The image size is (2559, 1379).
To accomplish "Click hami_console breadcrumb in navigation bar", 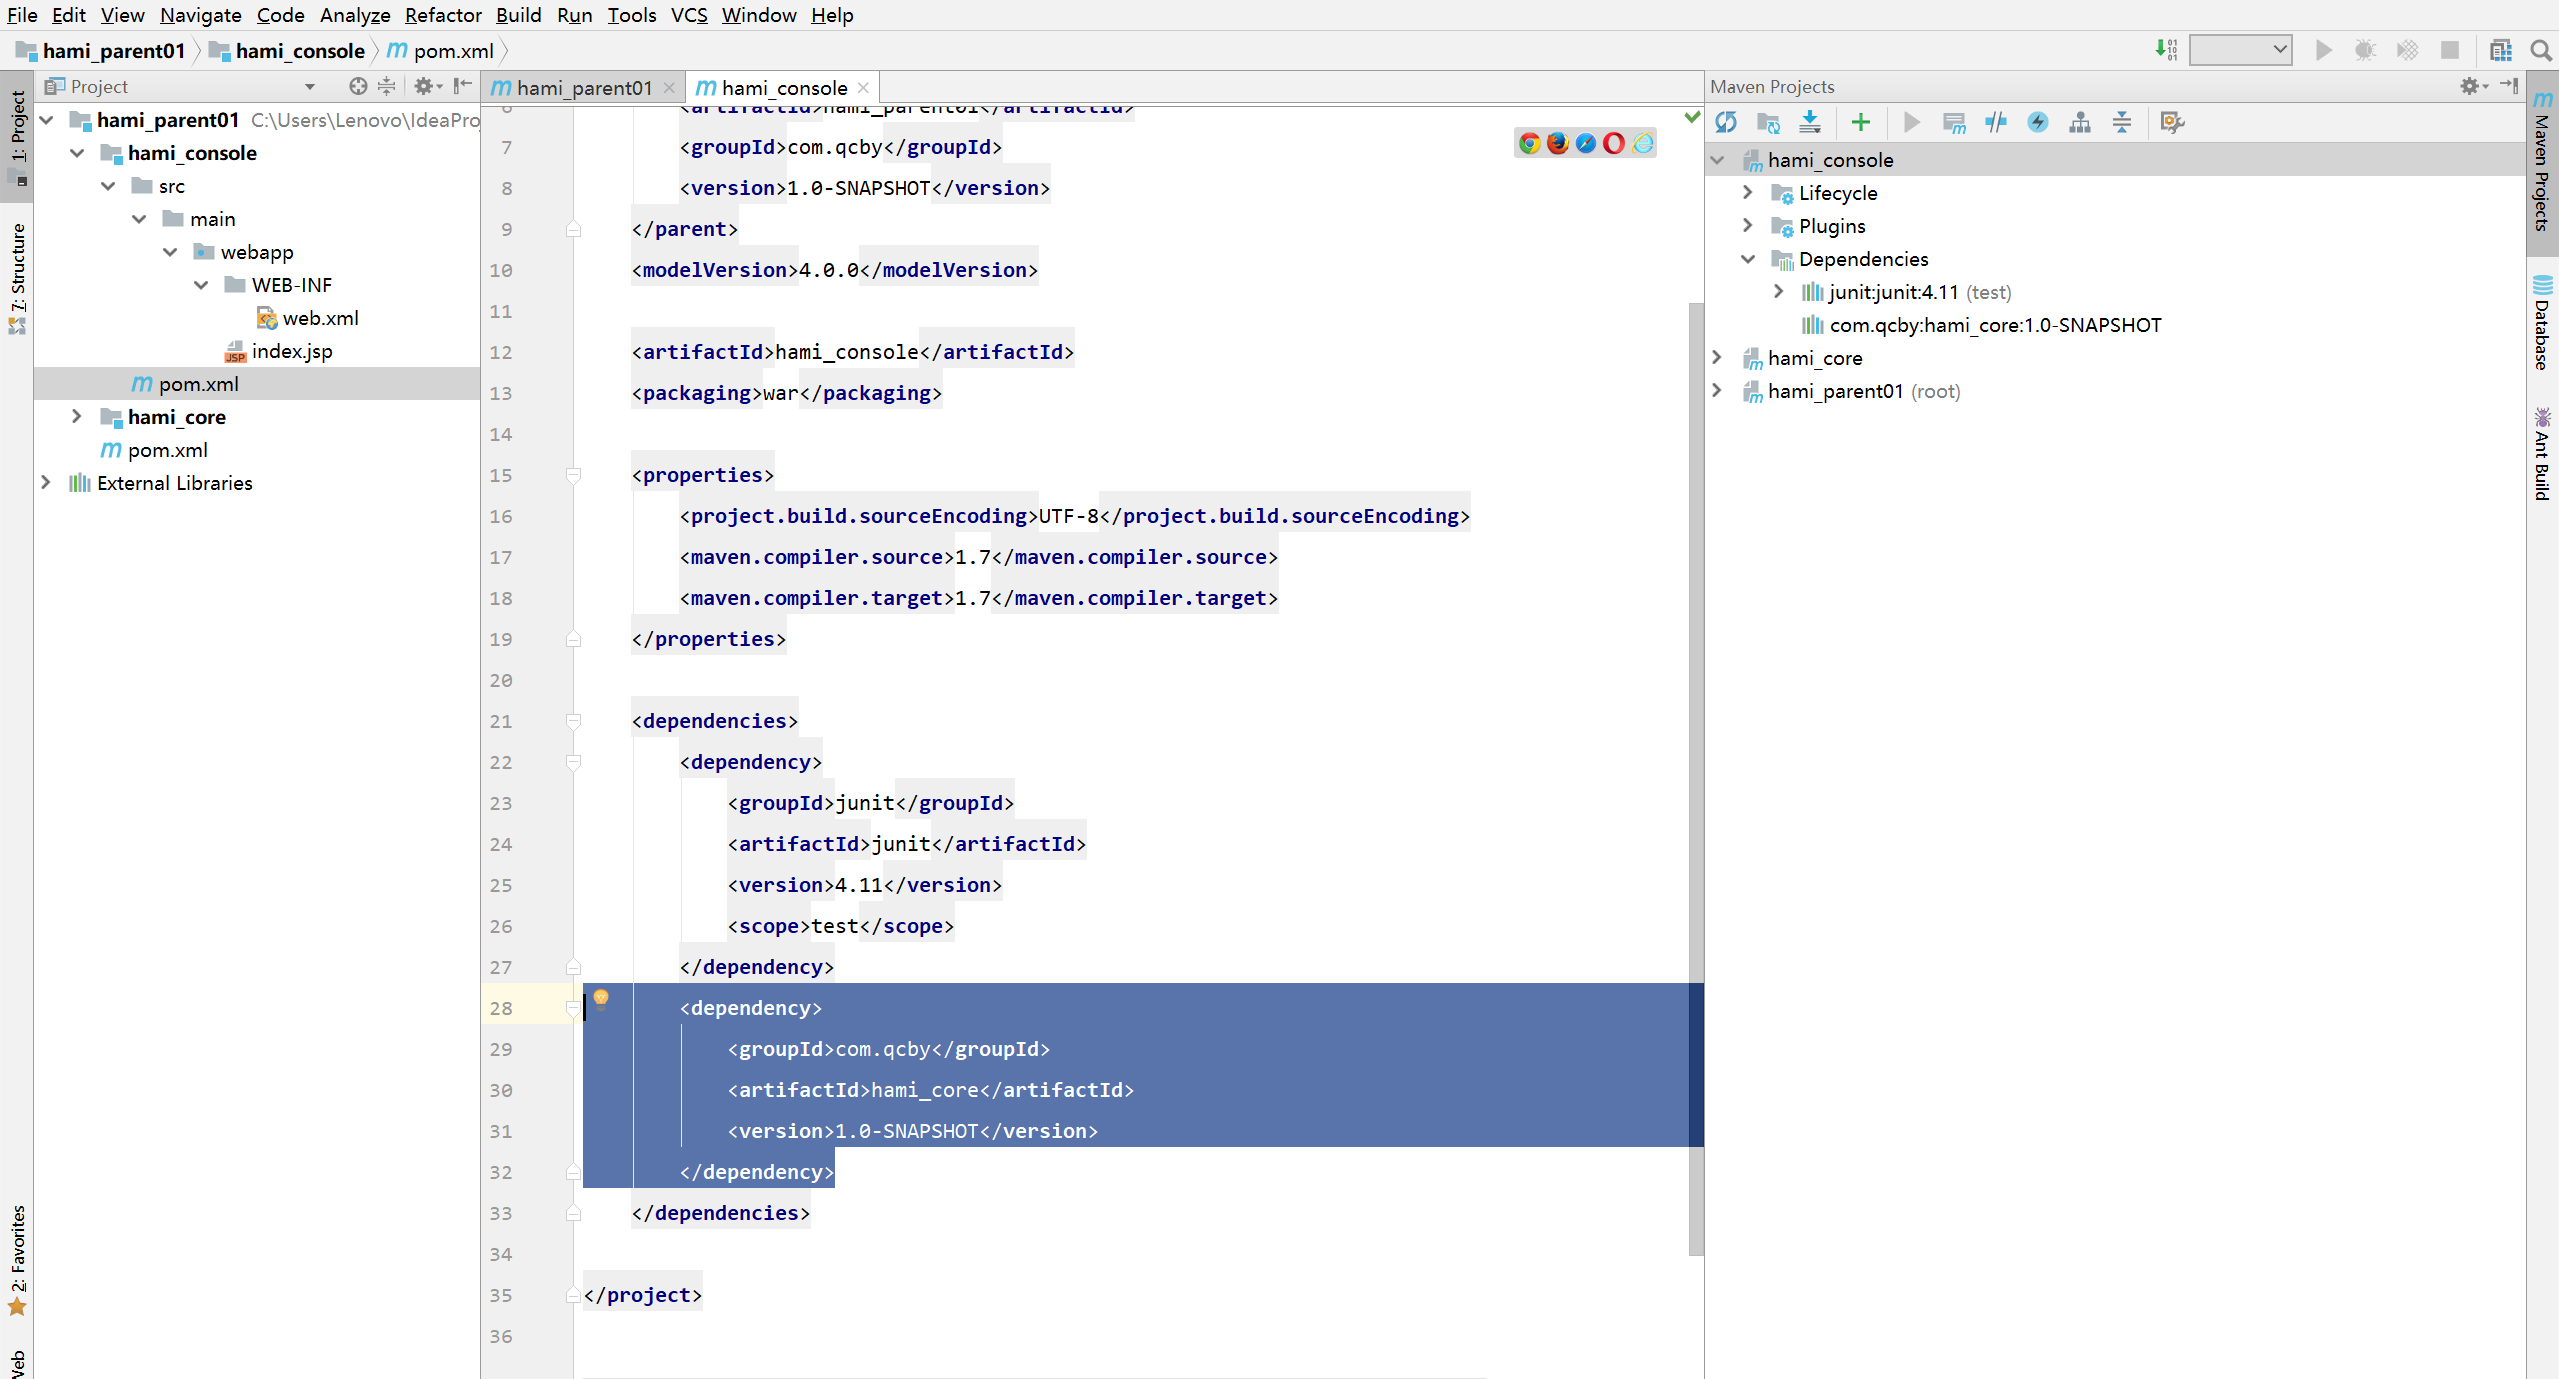I will pyautogui.click(x=299, y=51).
